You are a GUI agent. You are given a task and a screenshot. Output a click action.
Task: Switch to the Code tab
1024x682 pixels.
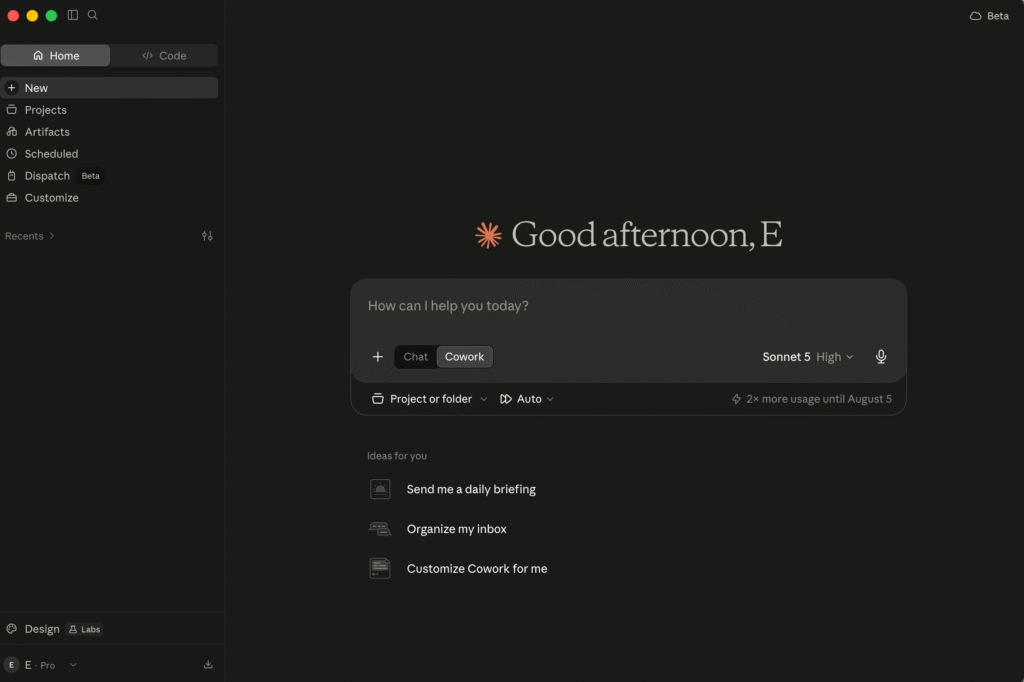coord(164,56)
